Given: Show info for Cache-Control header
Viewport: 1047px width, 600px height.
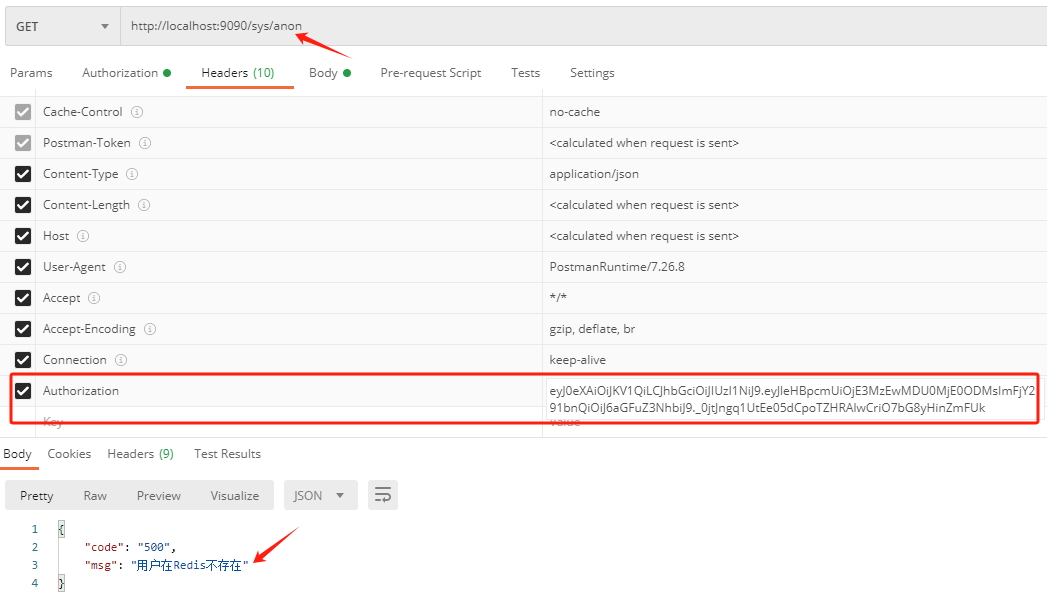Looking at the screenshot, I should pos(137,112).
